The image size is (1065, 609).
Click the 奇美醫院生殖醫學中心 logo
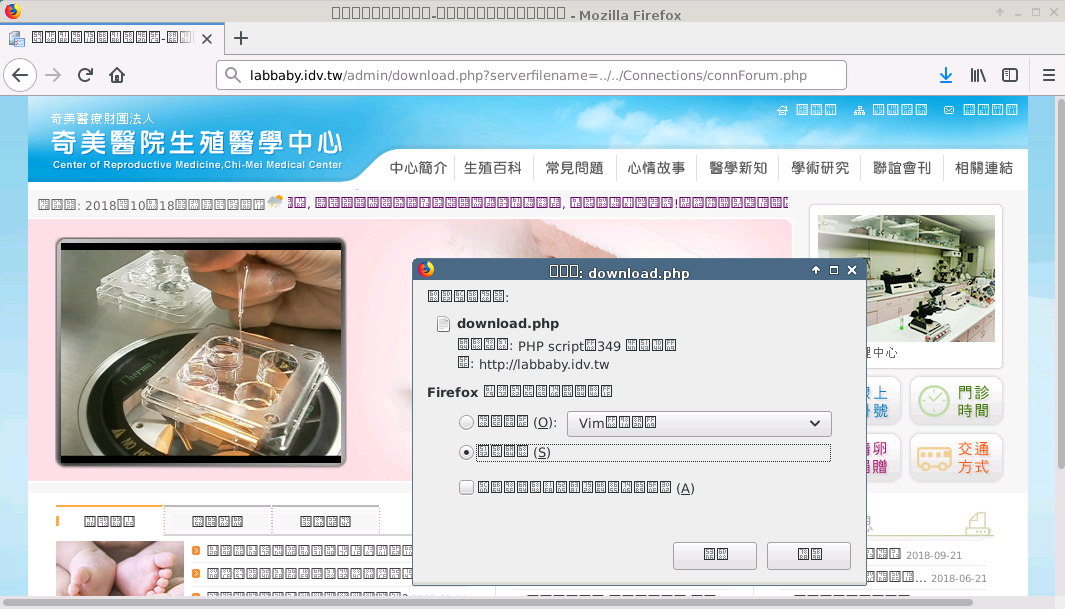click(197, 142)
